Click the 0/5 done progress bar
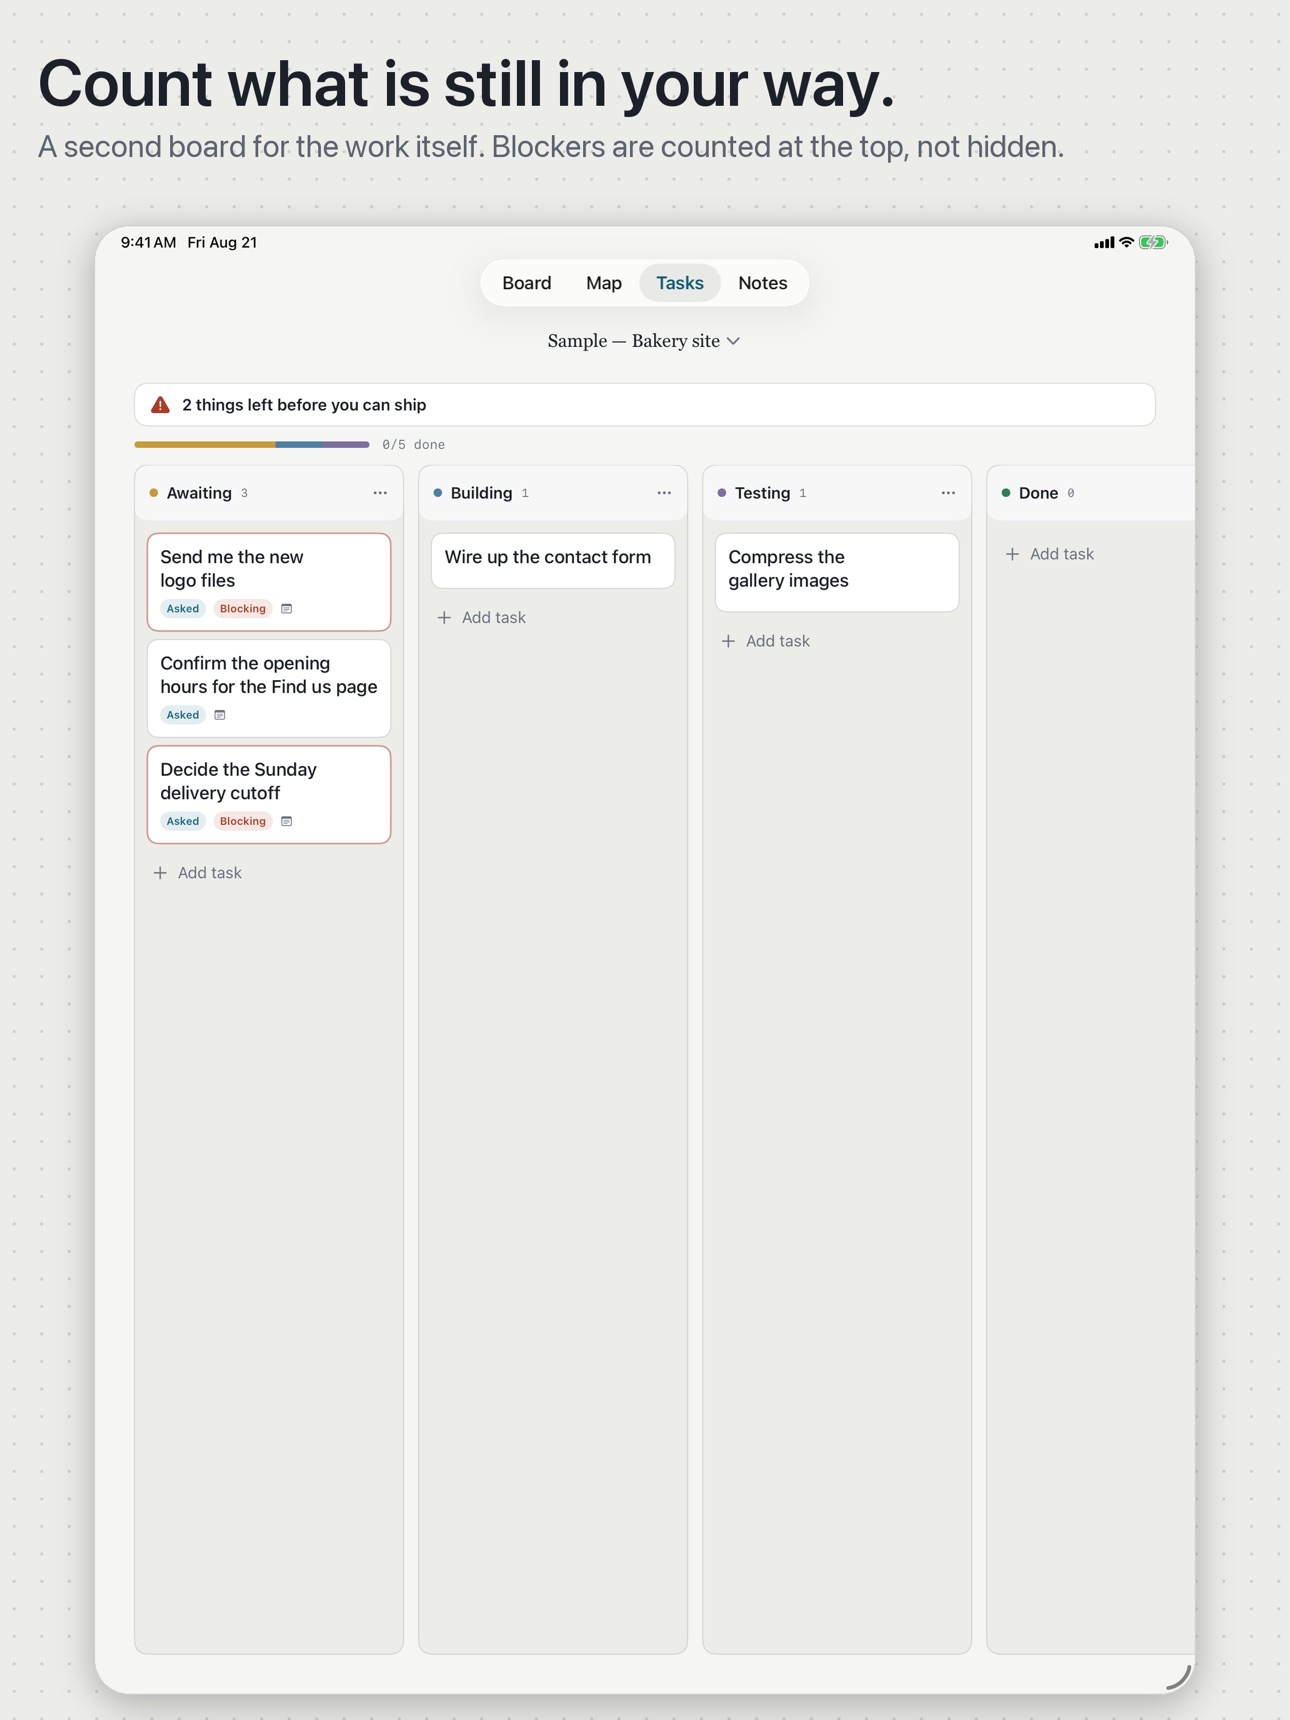This screenshot has width=1290, height=1720. click(x=252, y=444)
